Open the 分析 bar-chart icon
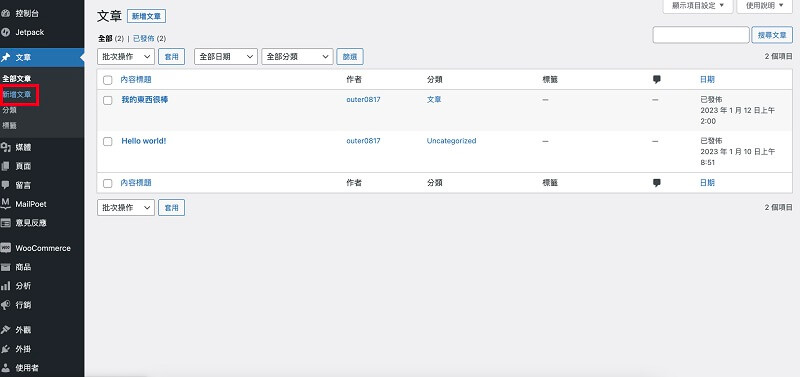The height and width of the screenshot is (377, 800). (x=6, y=286)
